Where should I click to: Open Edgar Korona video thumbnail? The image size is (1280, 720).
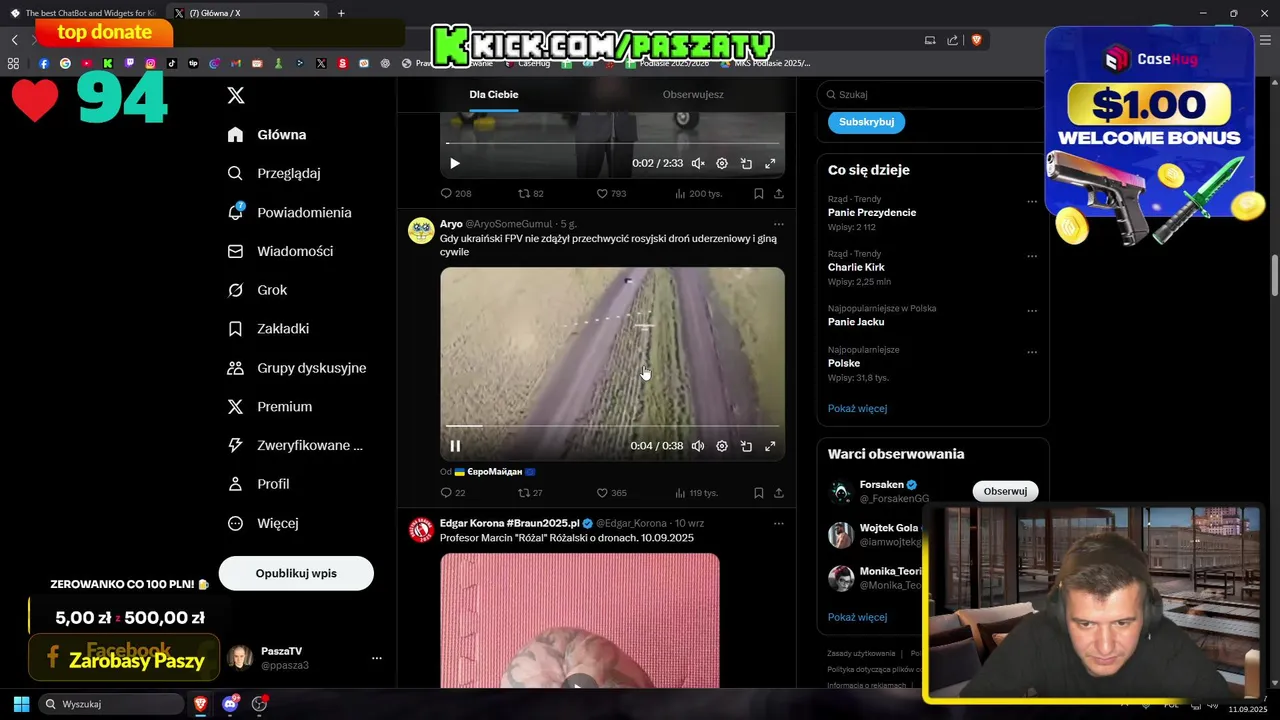(580, 620)
